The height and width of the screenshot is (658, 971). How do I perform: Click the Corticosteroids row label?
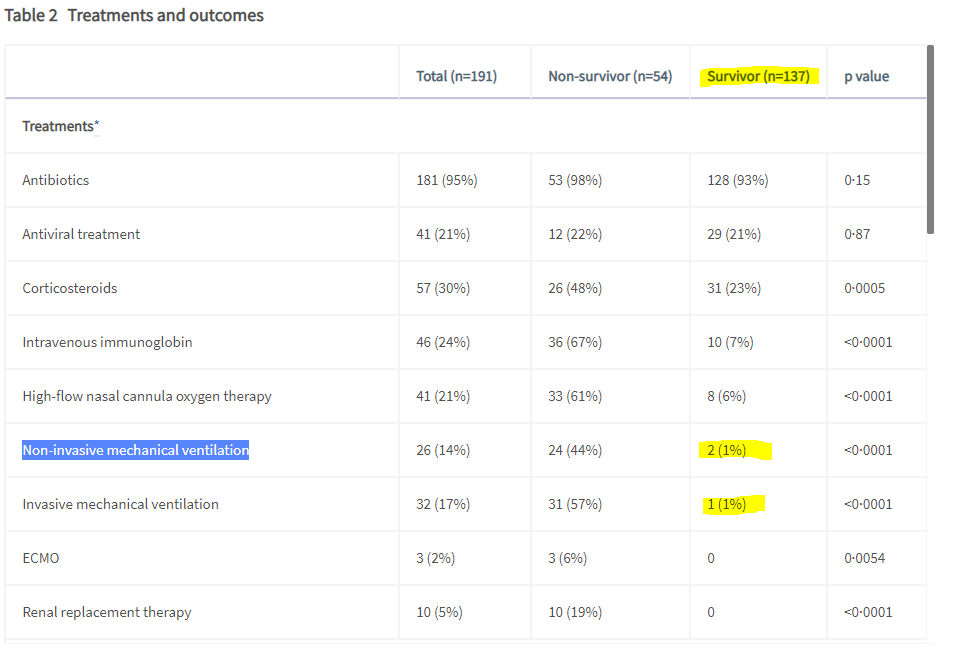pyautogui.click(x=70, y=288)
